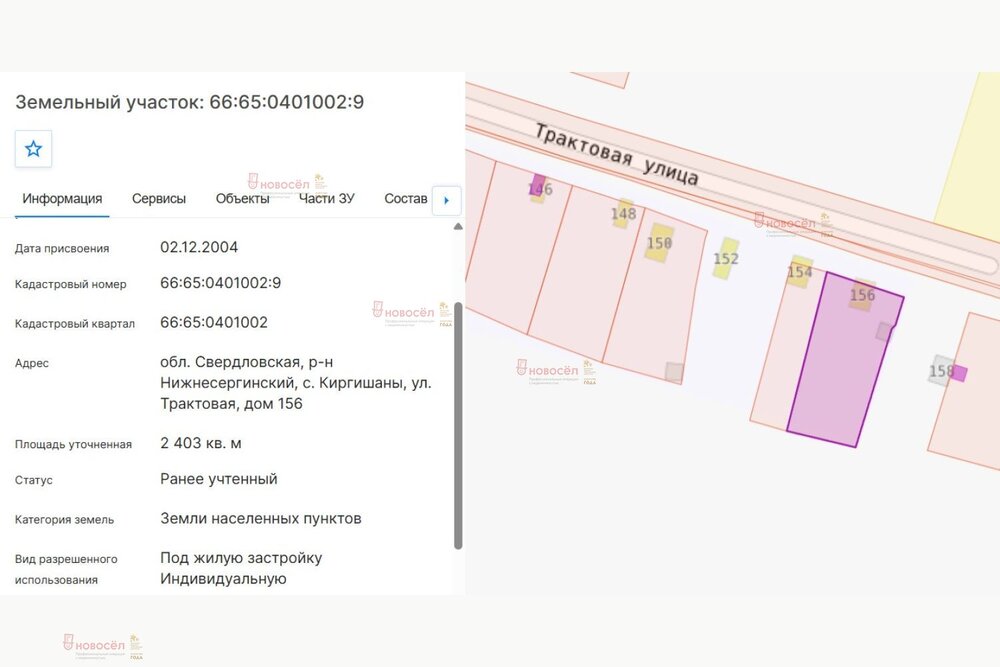Click building labeled 158 on map
The image size is (1000, 667).
tap(941, 370)
